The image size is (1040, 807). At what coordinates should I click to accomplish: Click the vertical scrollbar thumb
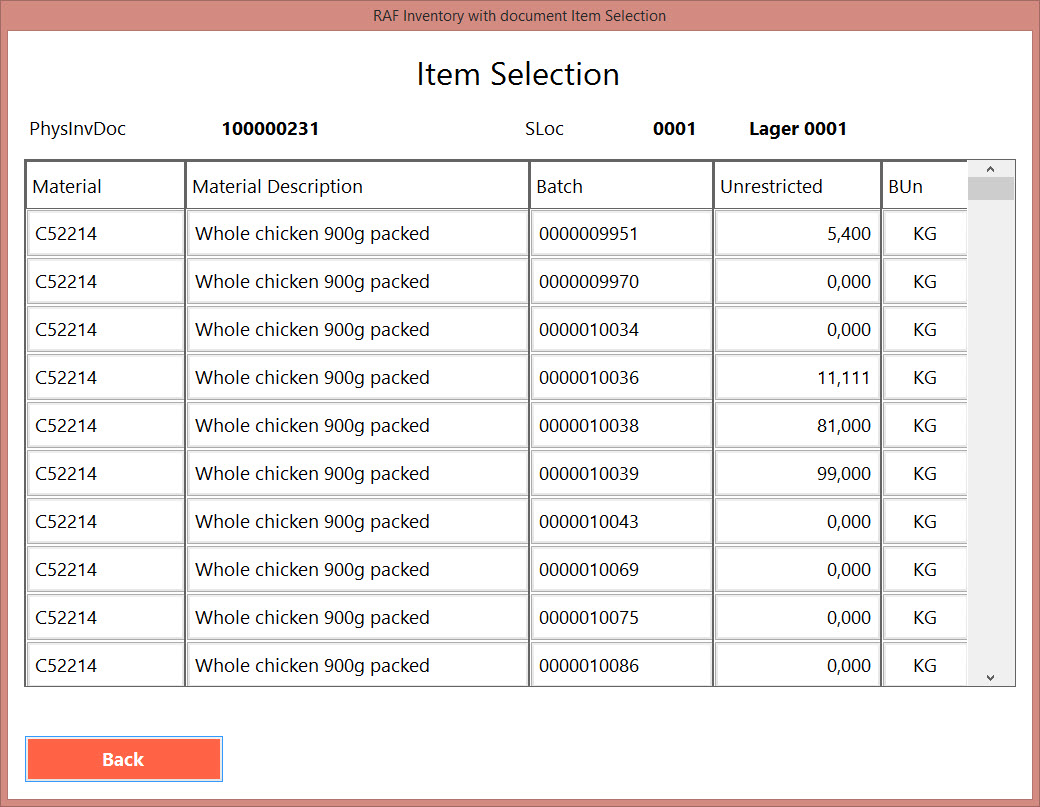(x=990, y=189)
